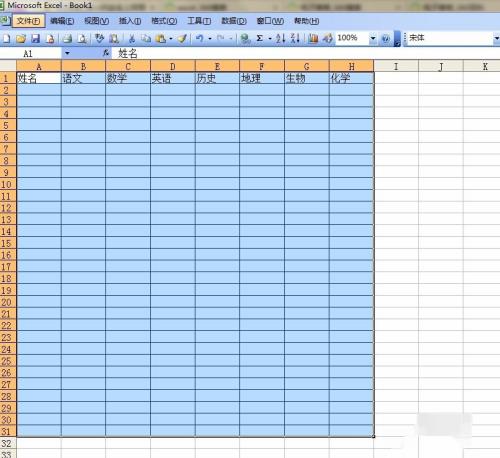
Task: Cut the selection using the scissors icon
Action: (132, 39)
